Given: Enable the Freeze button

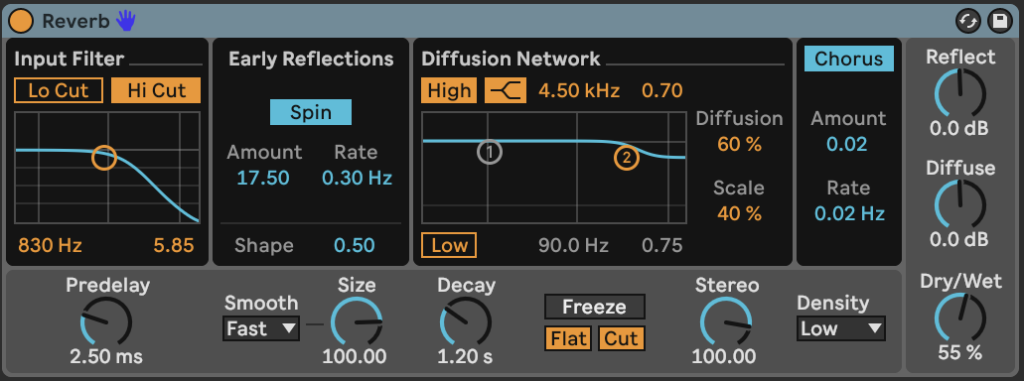Looking at the screenshot, I should pos(594,306).
